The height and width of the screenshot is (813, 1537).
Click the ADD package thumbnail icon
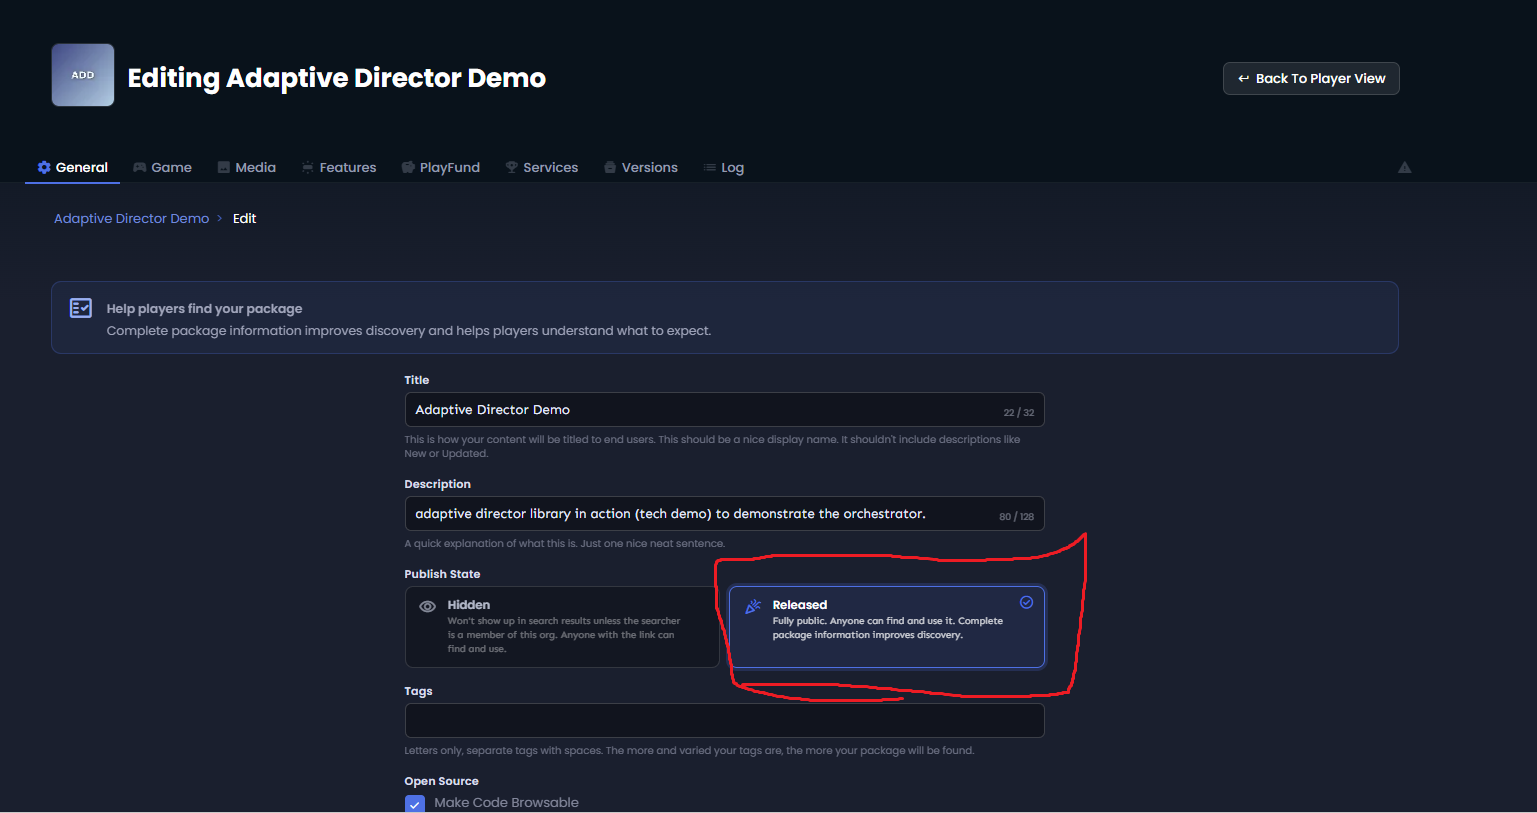click(x=83, y=75)
